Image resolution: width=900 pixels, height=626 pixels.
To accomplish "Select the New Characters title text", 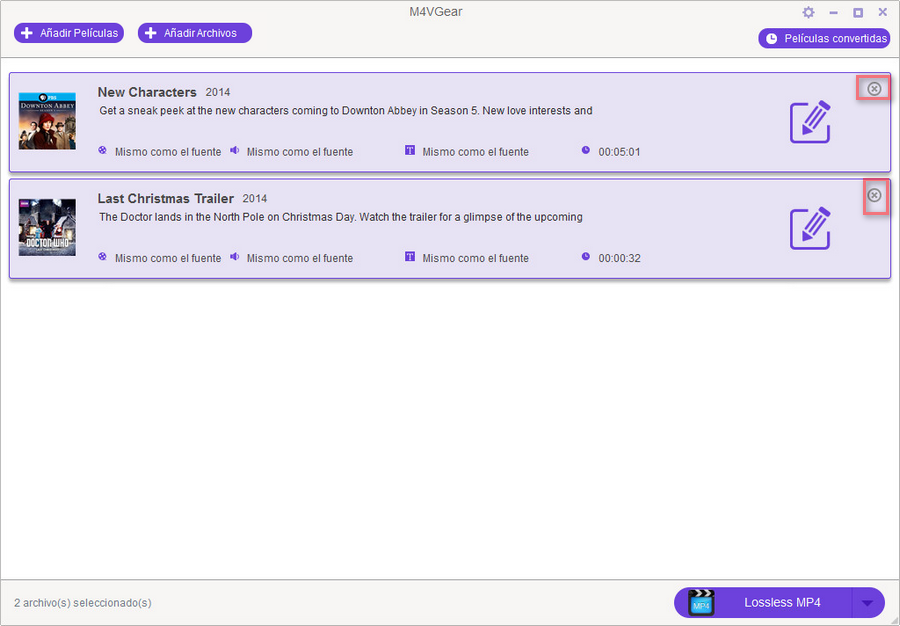I will click(x=147, y=92).
